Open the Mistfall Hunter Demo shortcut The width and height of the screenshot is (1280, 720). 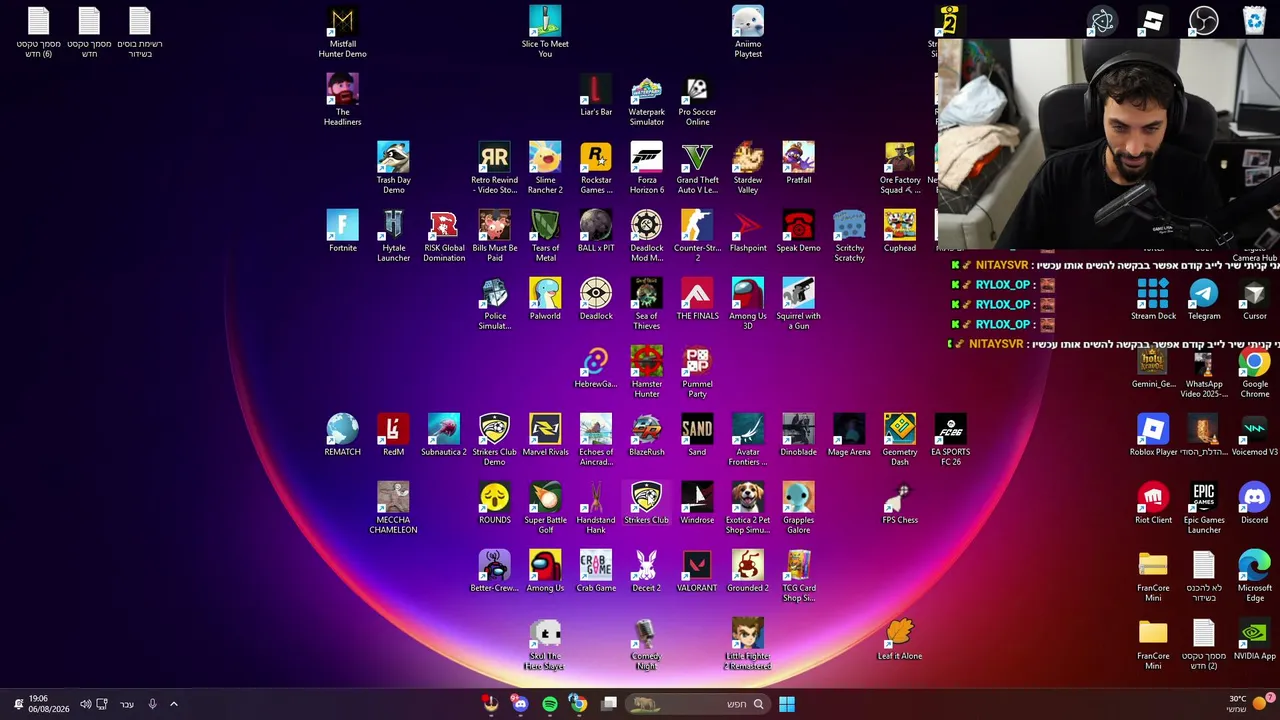pos(342,32)
